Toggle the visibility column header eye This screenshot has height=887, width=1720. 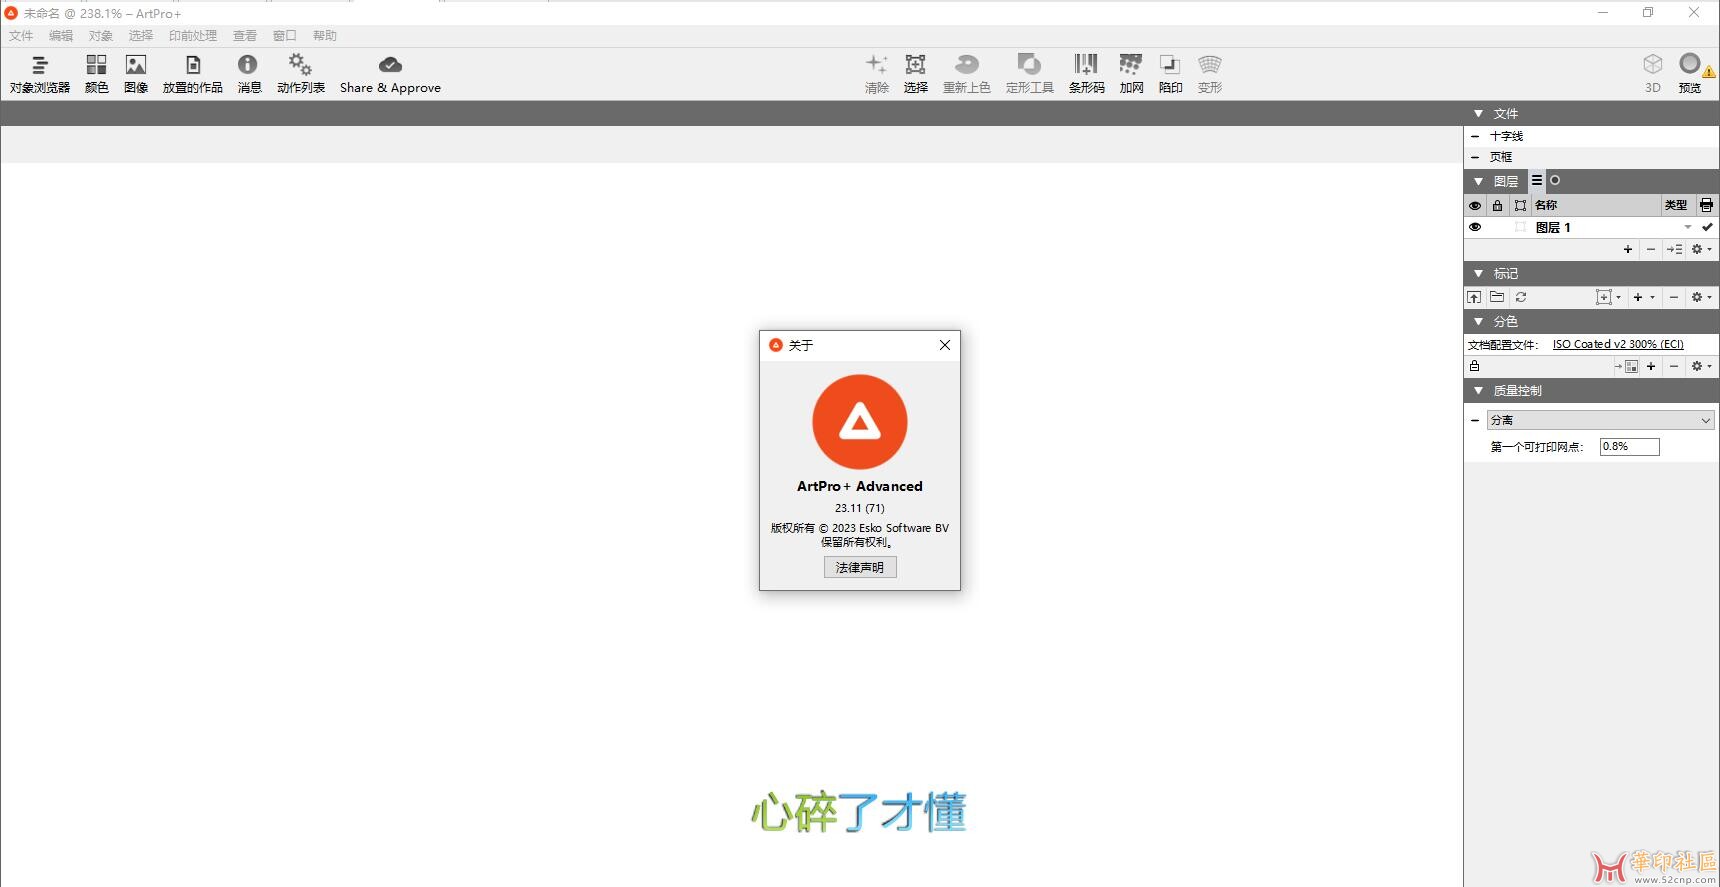click(1475, 205)
